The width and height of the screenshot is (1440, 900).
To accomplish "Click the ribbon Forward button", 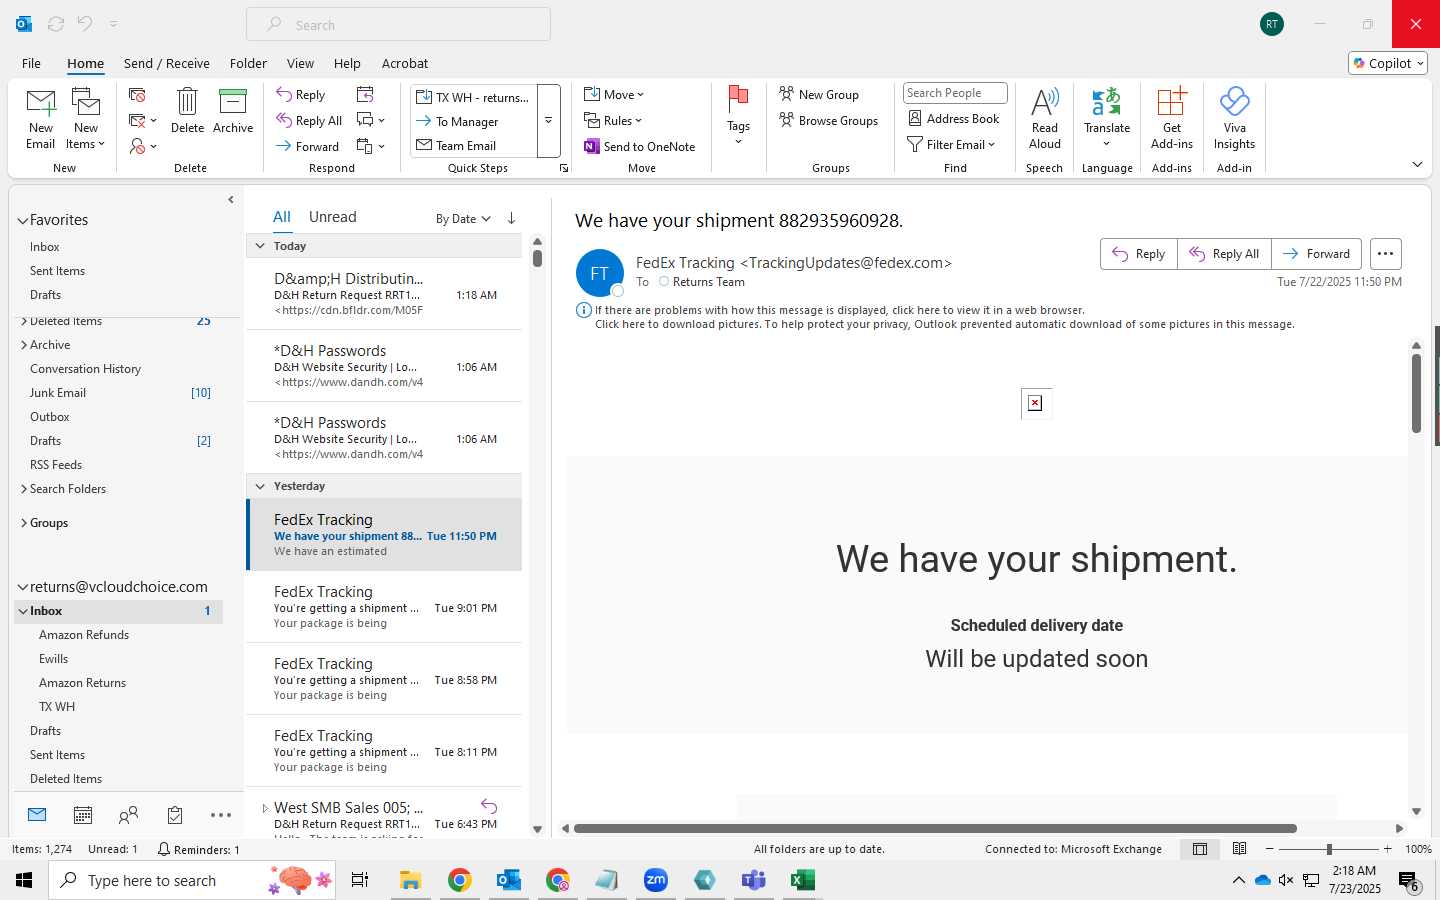I will pyautogui.click(x=308, y=146).
